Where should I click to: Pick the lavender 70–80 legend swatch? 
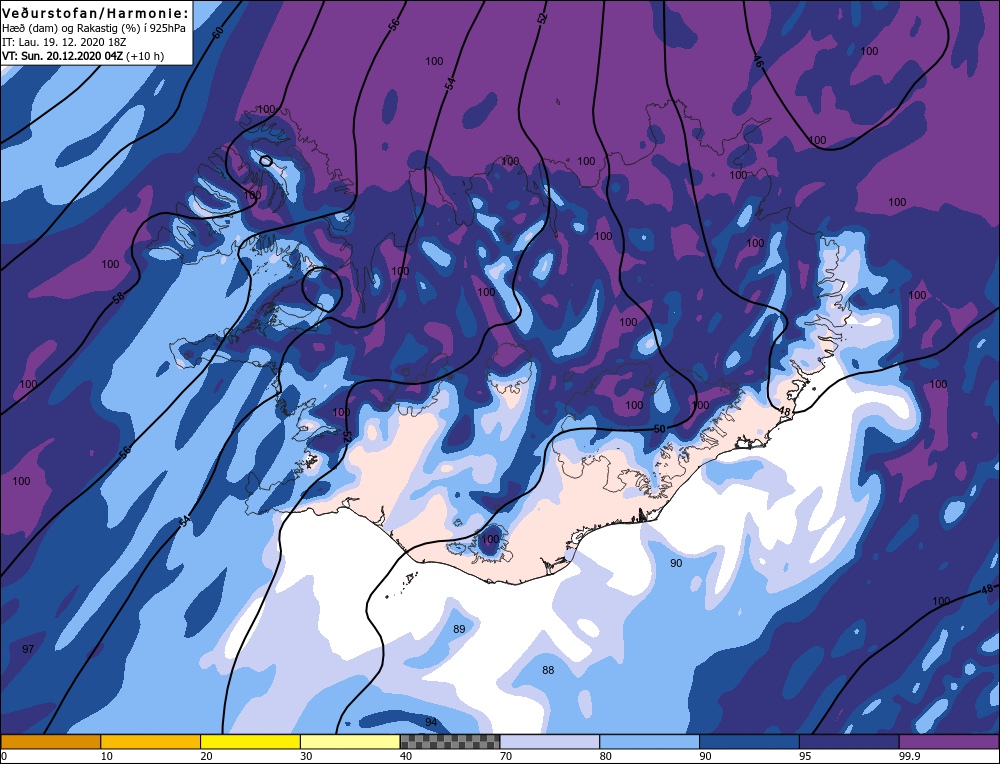pyautogui.click(x=550, y=741)
